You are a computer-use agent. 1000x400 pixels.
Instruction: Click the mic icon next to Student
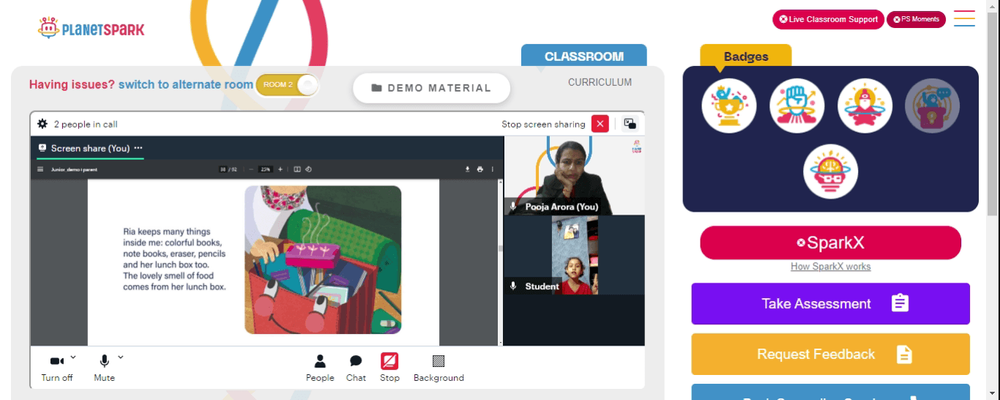pos(513,286)
